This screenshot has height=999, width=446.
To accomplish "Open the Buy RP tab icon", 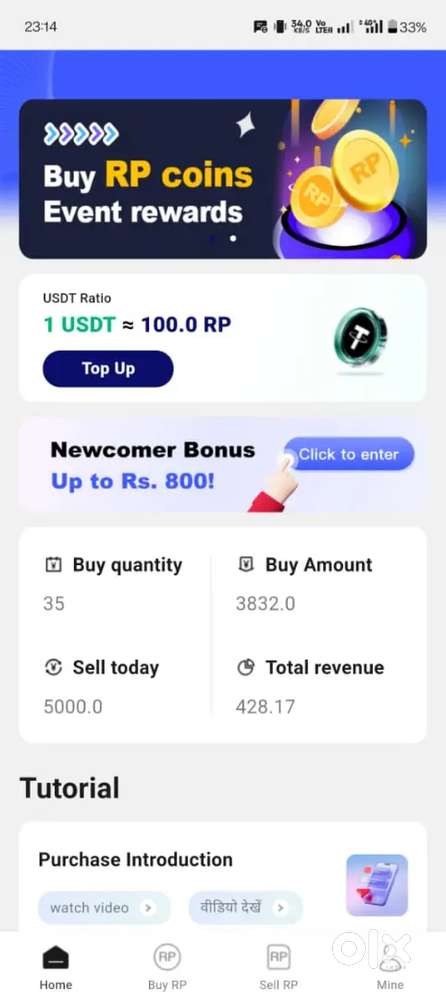I will [x=167, y=957].
